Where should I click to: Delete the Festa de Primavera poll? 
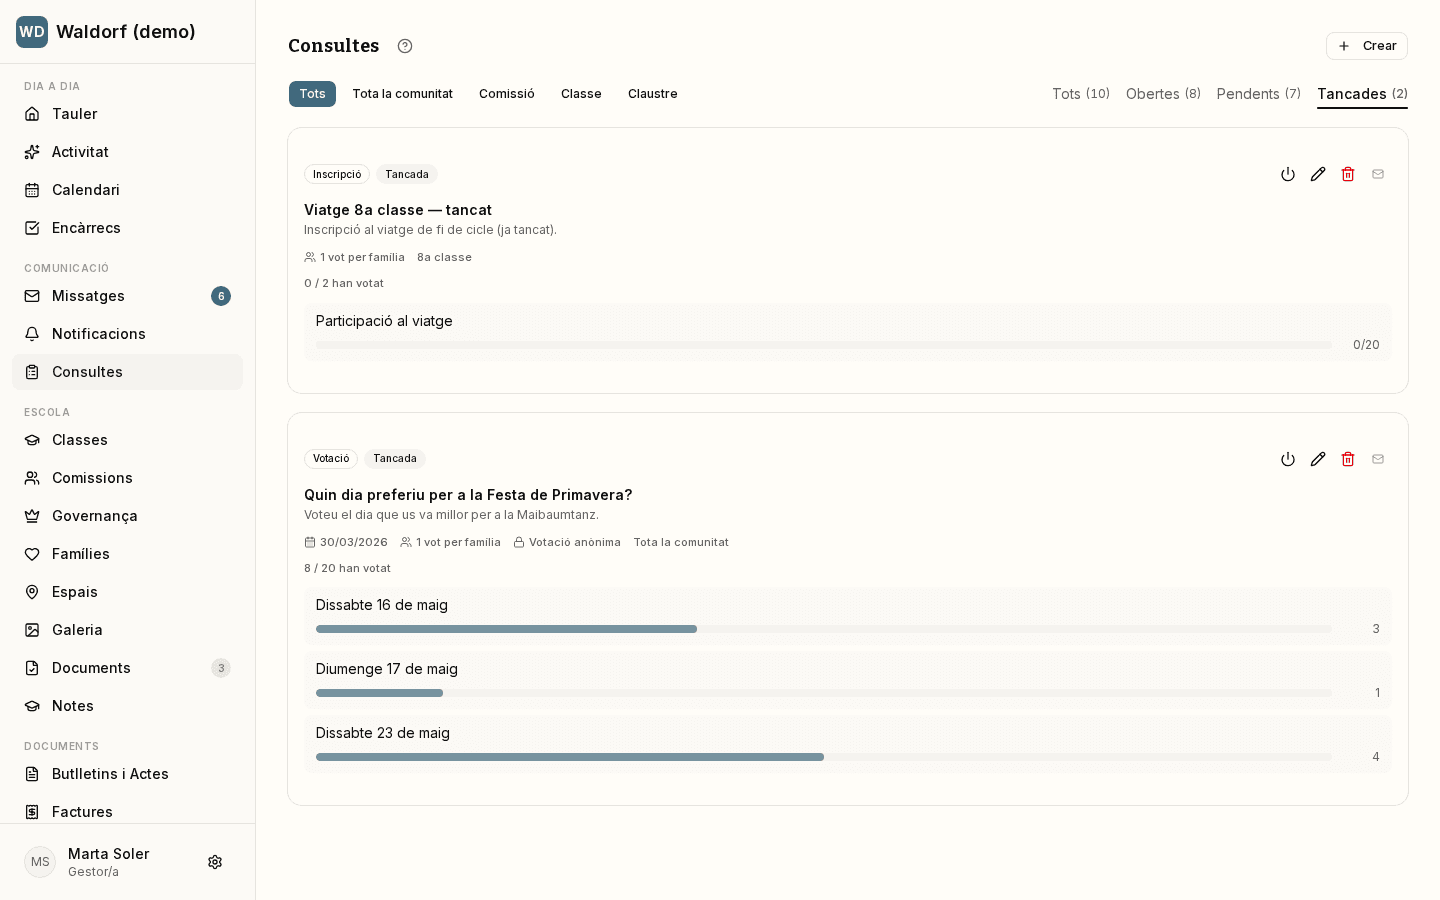coord(1348,459)
